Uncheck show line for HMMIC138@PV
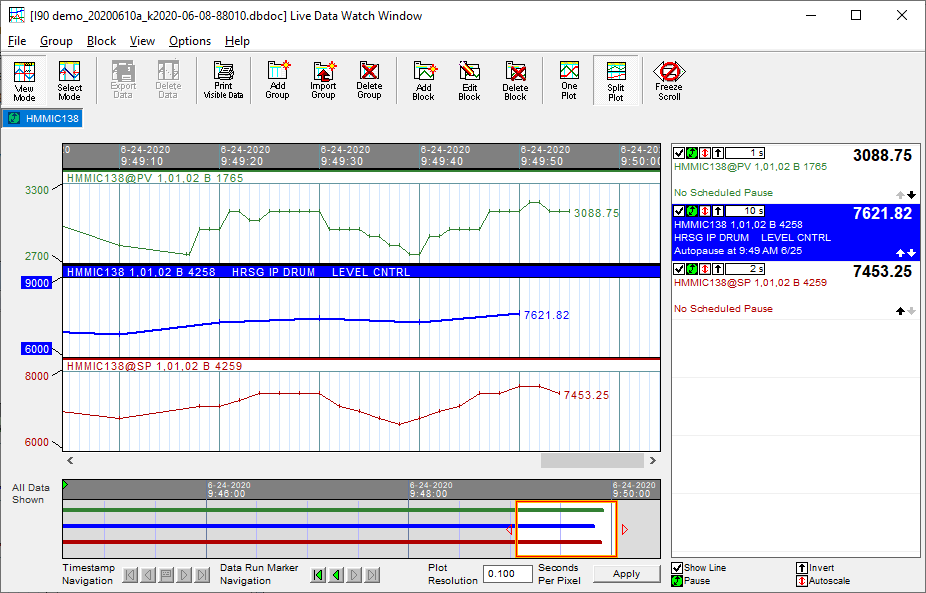Screen dimensions: 926x593 [x=680, y=153]
